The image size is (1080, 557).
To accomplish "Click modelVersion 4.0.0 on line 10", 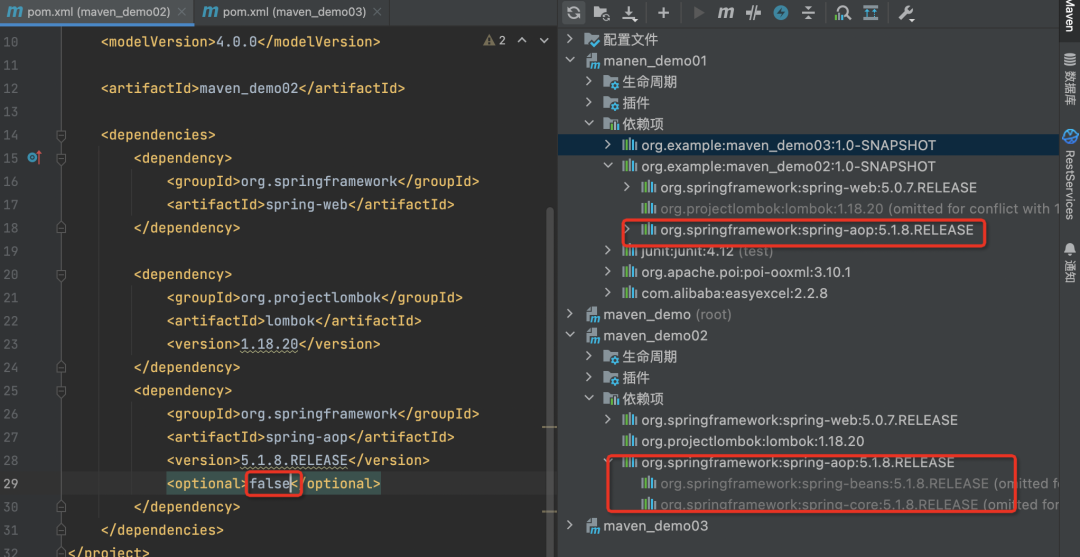I will (237, 42).
